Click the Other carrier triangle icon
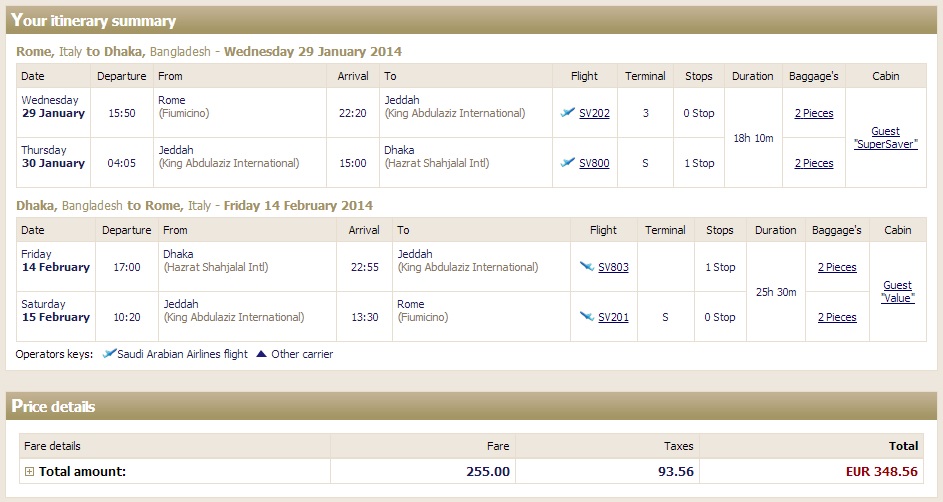Viewport: 943px width, 502px height. click(x=261, y=354)
